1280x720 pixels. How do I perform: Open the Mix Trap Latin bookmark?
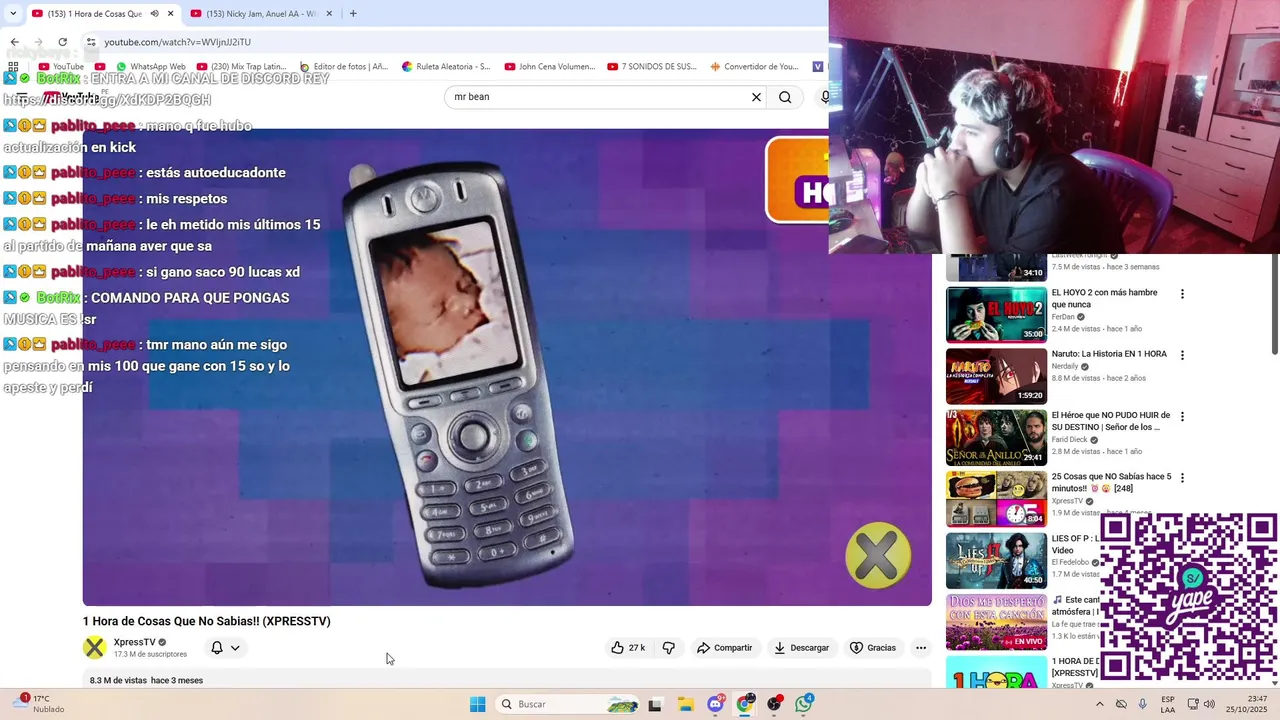click(x=241, y=67)
